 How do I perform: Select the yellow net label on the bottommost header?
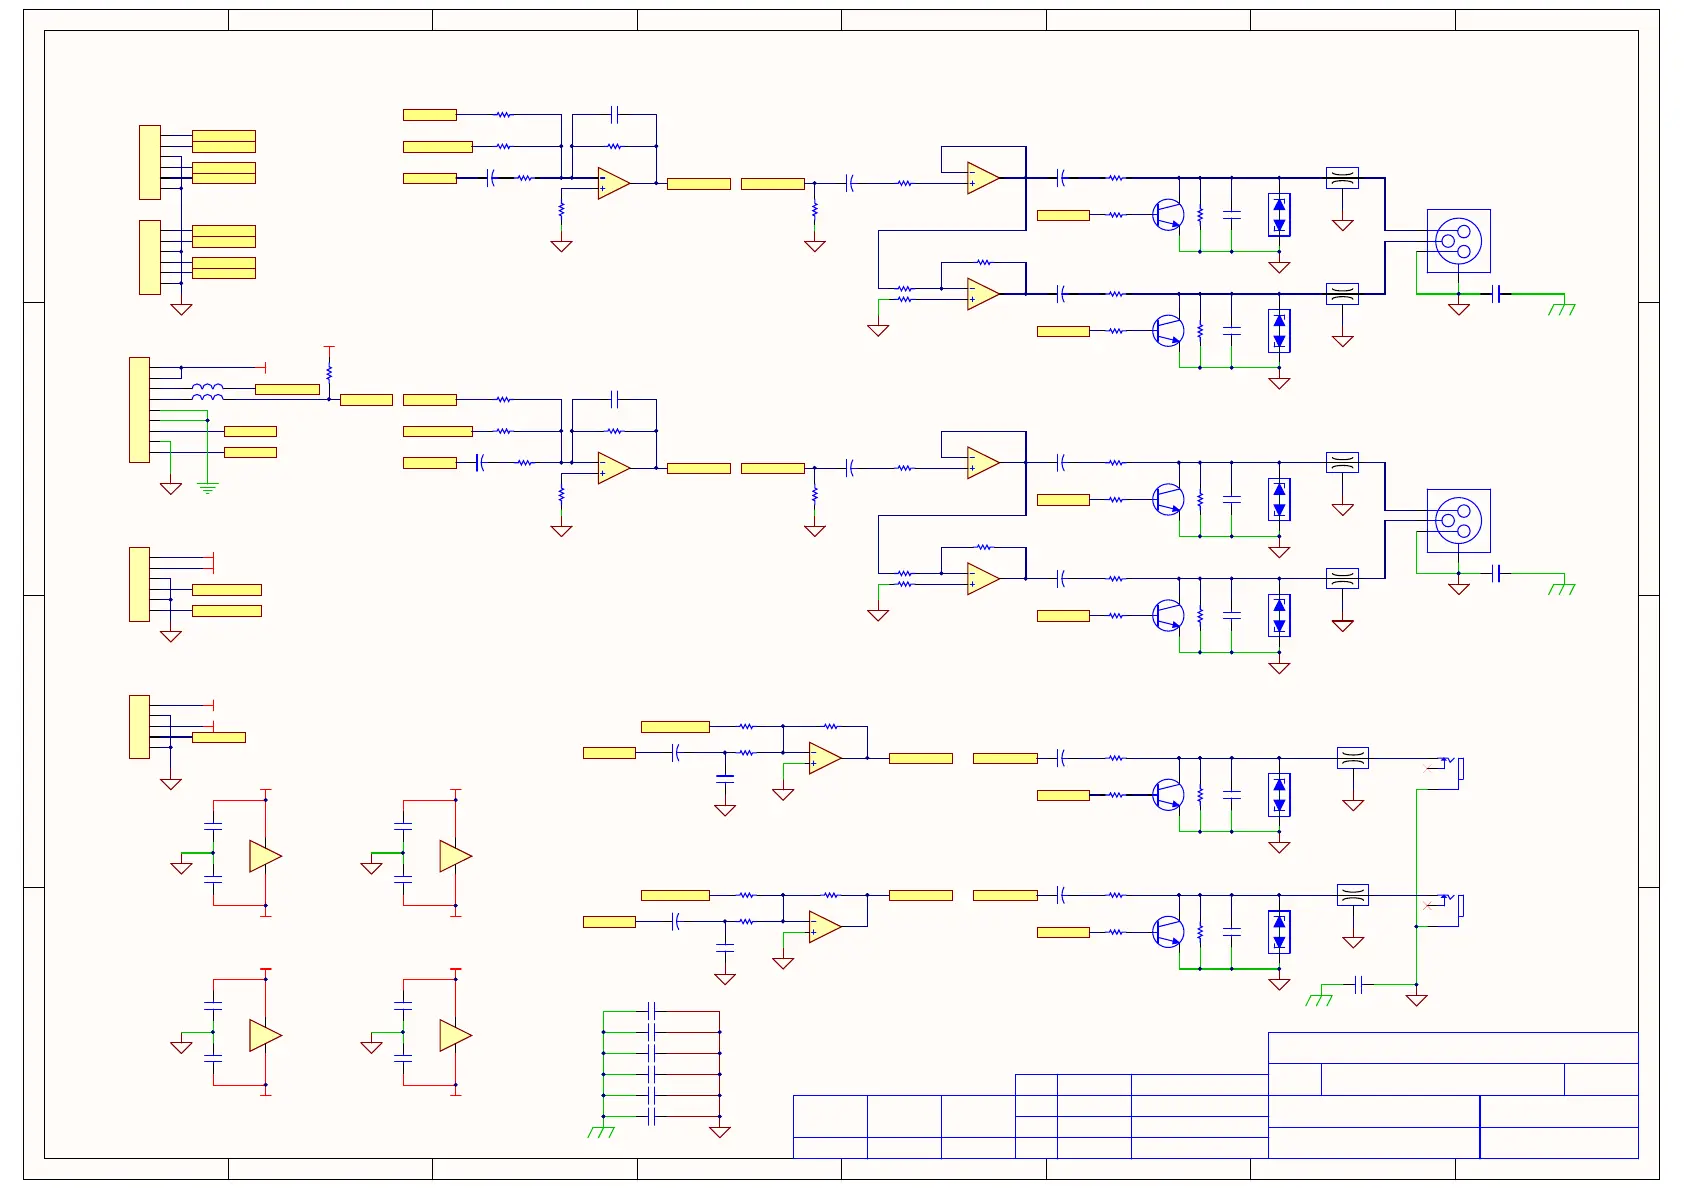219,737
